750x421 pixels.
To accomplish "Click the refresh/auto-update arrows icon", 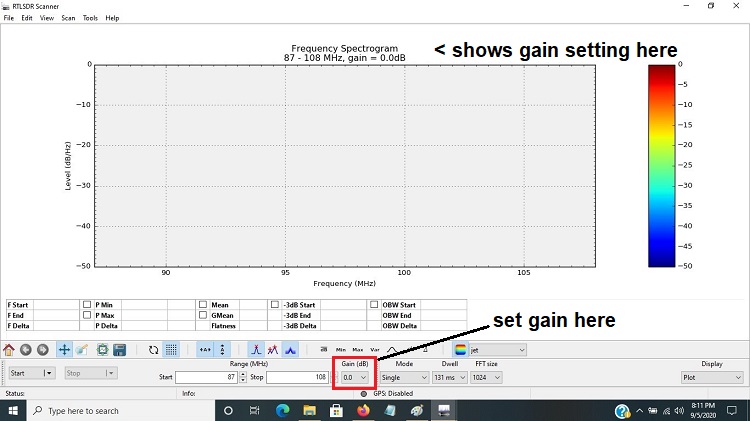I will pos(153,350).
